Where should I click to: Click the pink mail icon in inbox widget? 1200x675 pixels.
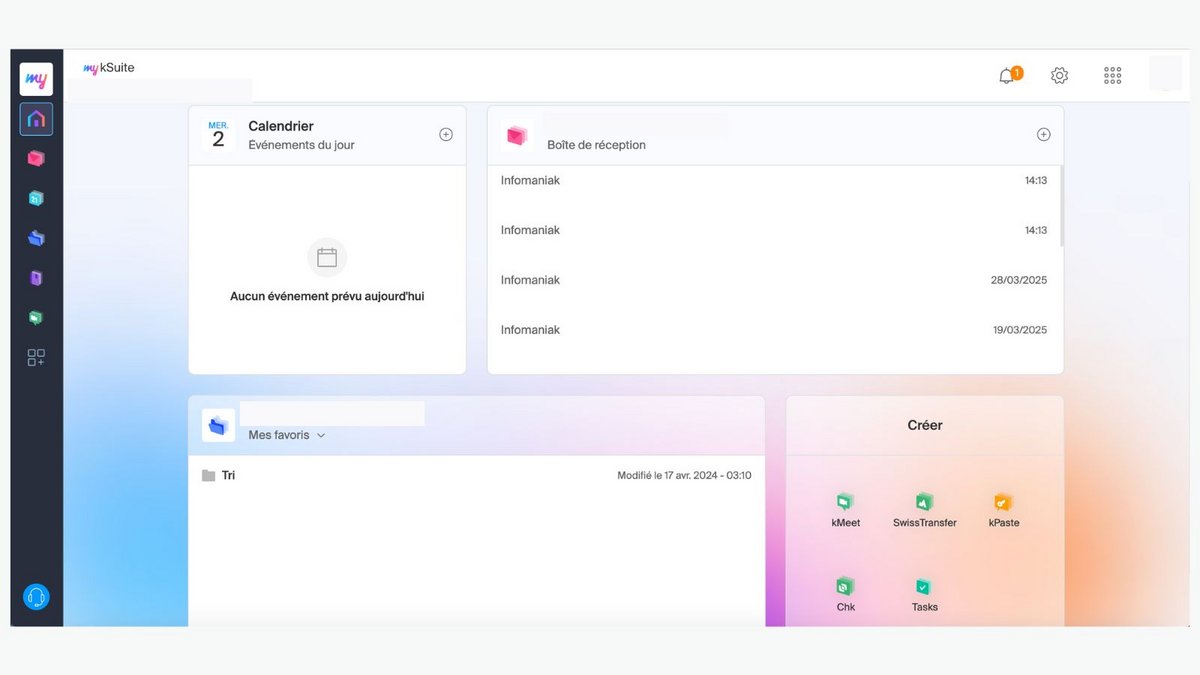pyautogui.click(x=516, y=135)
